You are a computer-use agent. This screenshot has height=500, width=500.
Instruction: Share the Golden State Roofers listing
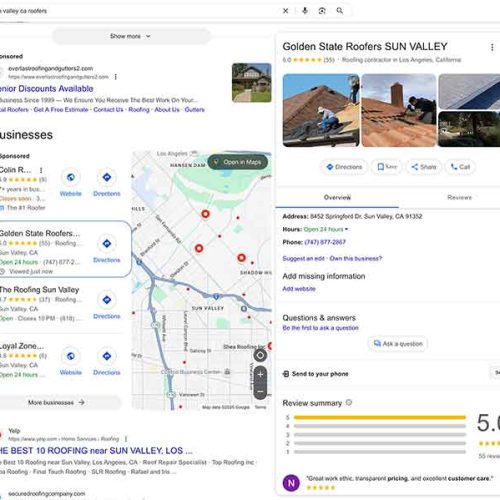423,167
